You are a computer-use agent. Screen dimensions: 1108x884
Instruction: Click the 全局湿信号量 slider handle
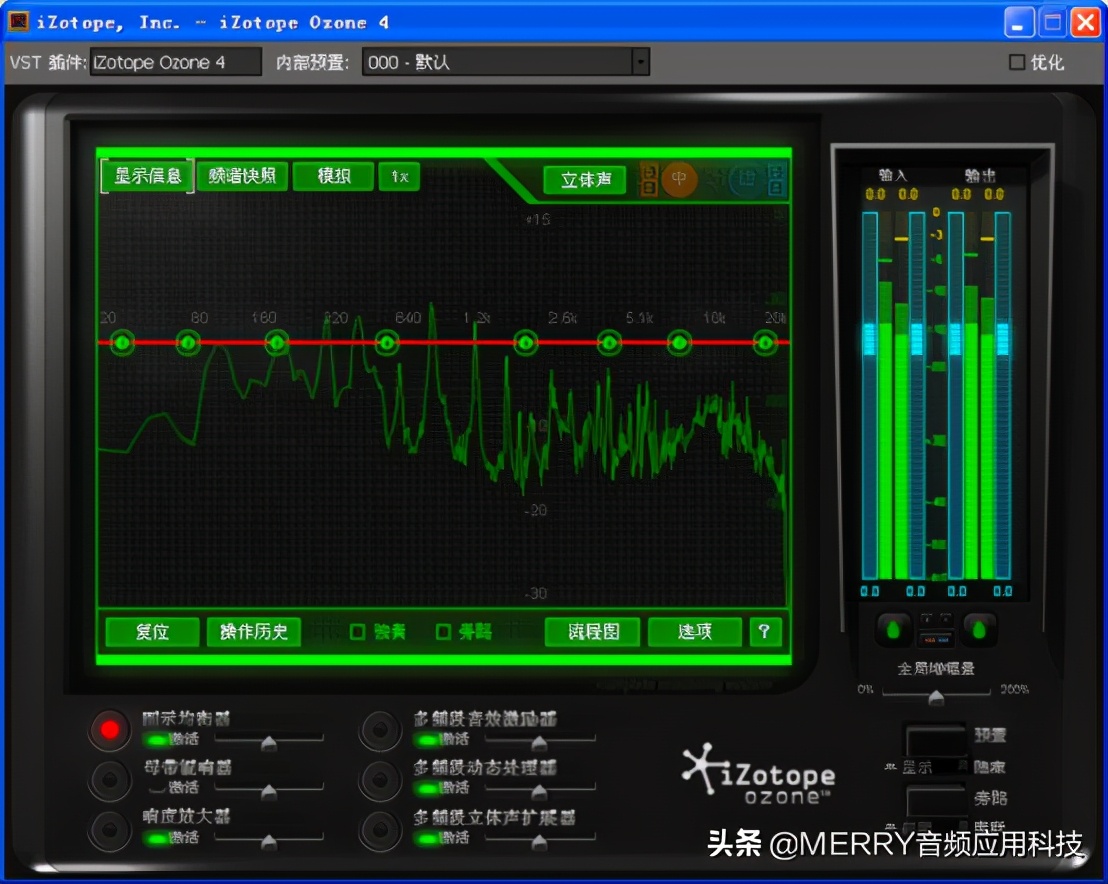(936, 700)
